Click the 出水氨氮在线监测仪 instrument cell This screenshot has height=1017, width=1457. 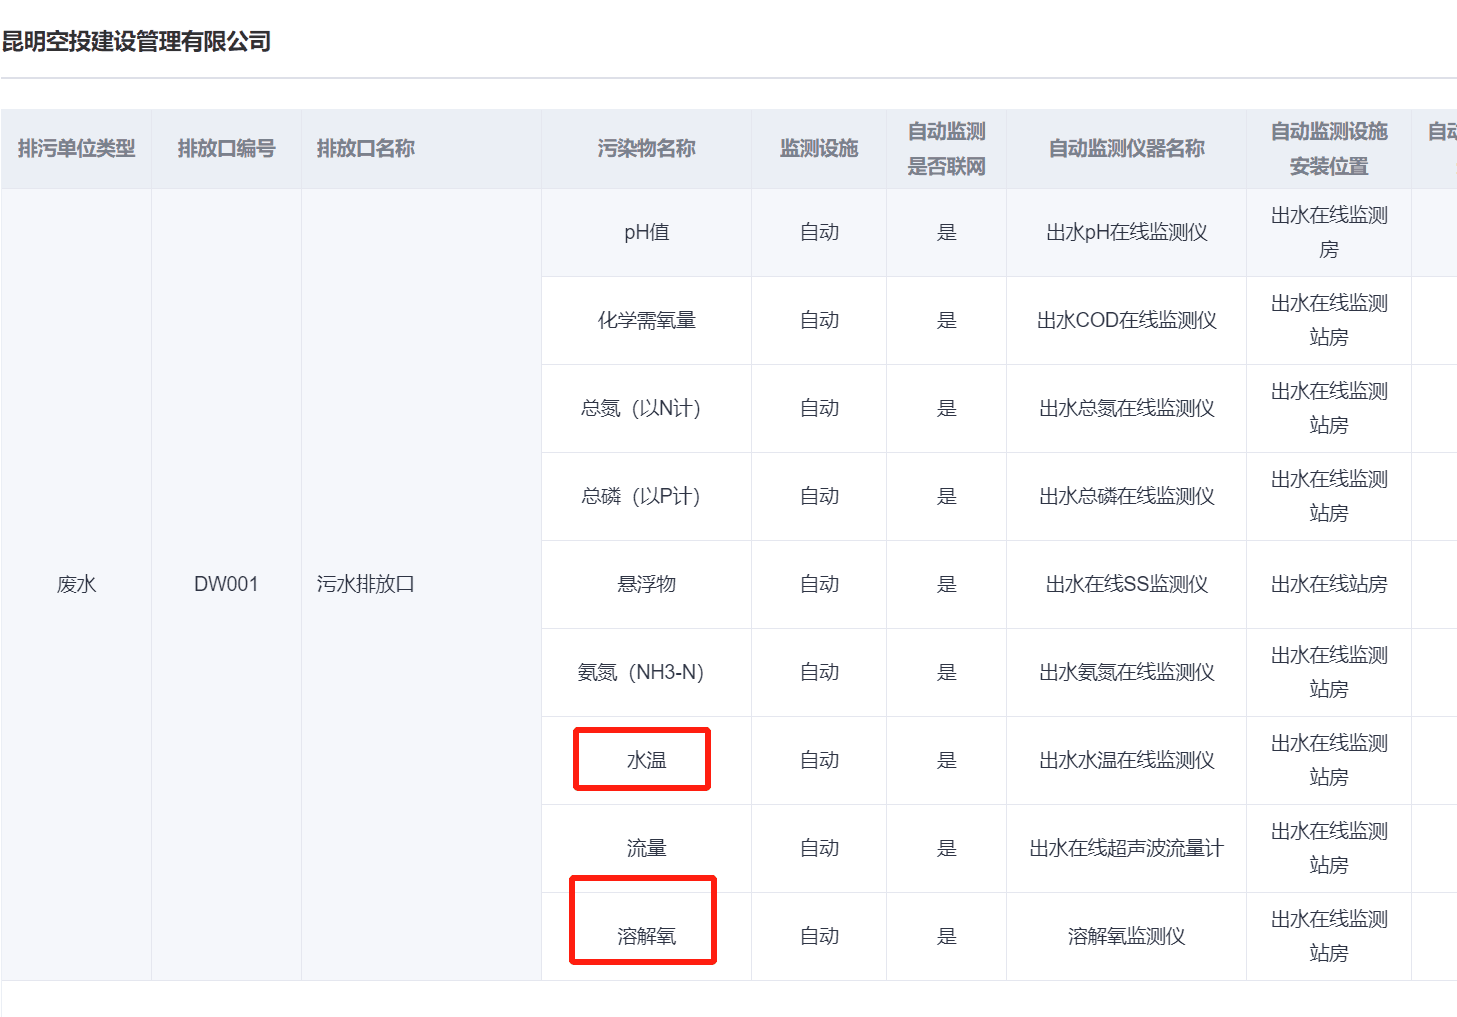click(1126, 672)
